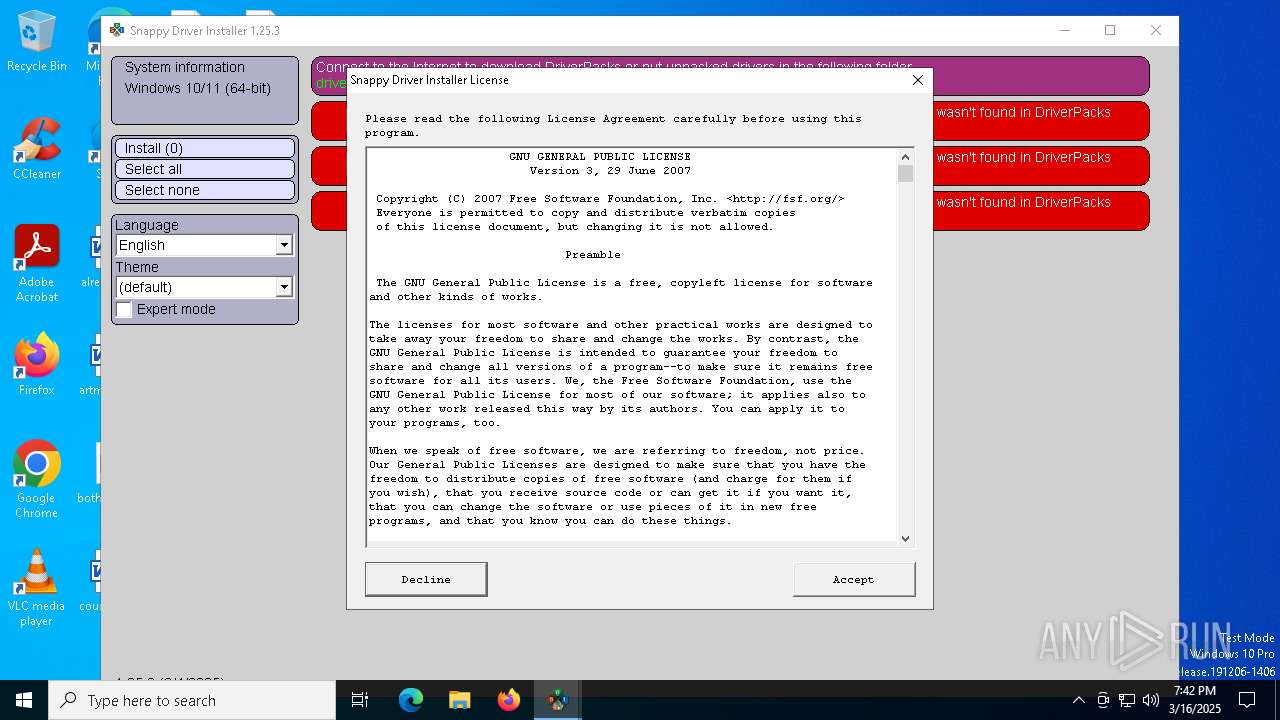Select Snappy Driver Installer taskbar icon
1280x720 pixels.
[x=557, y=700]
